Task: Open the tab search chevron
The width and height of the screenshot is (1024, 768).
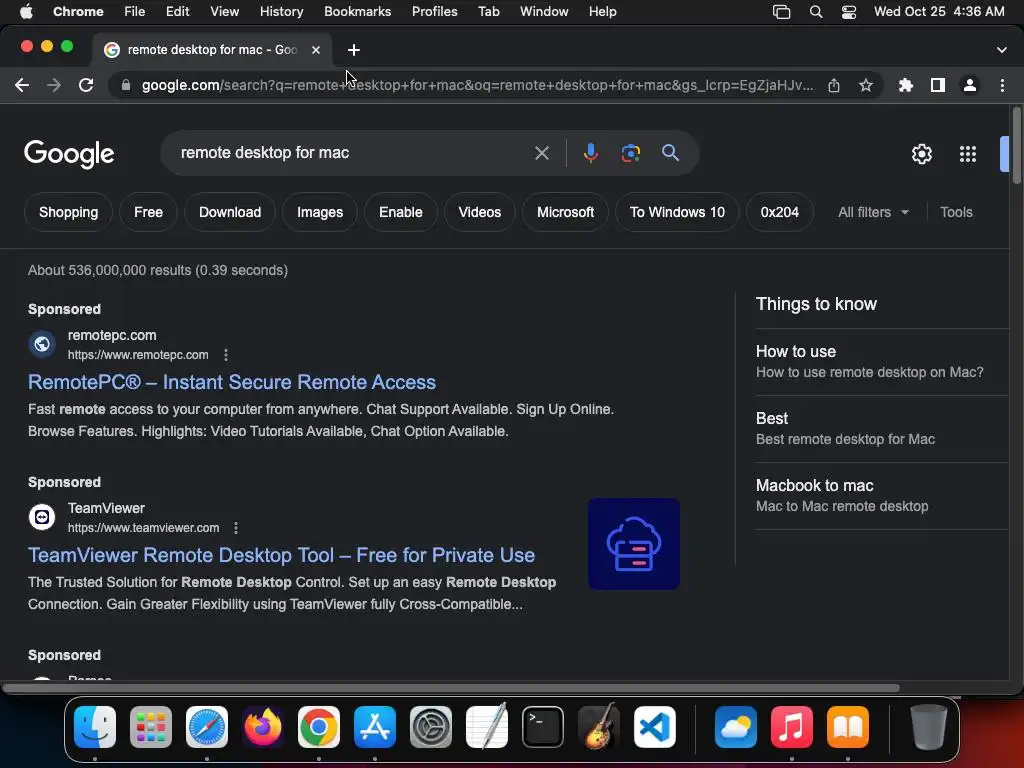Action: coord(1002,50)
